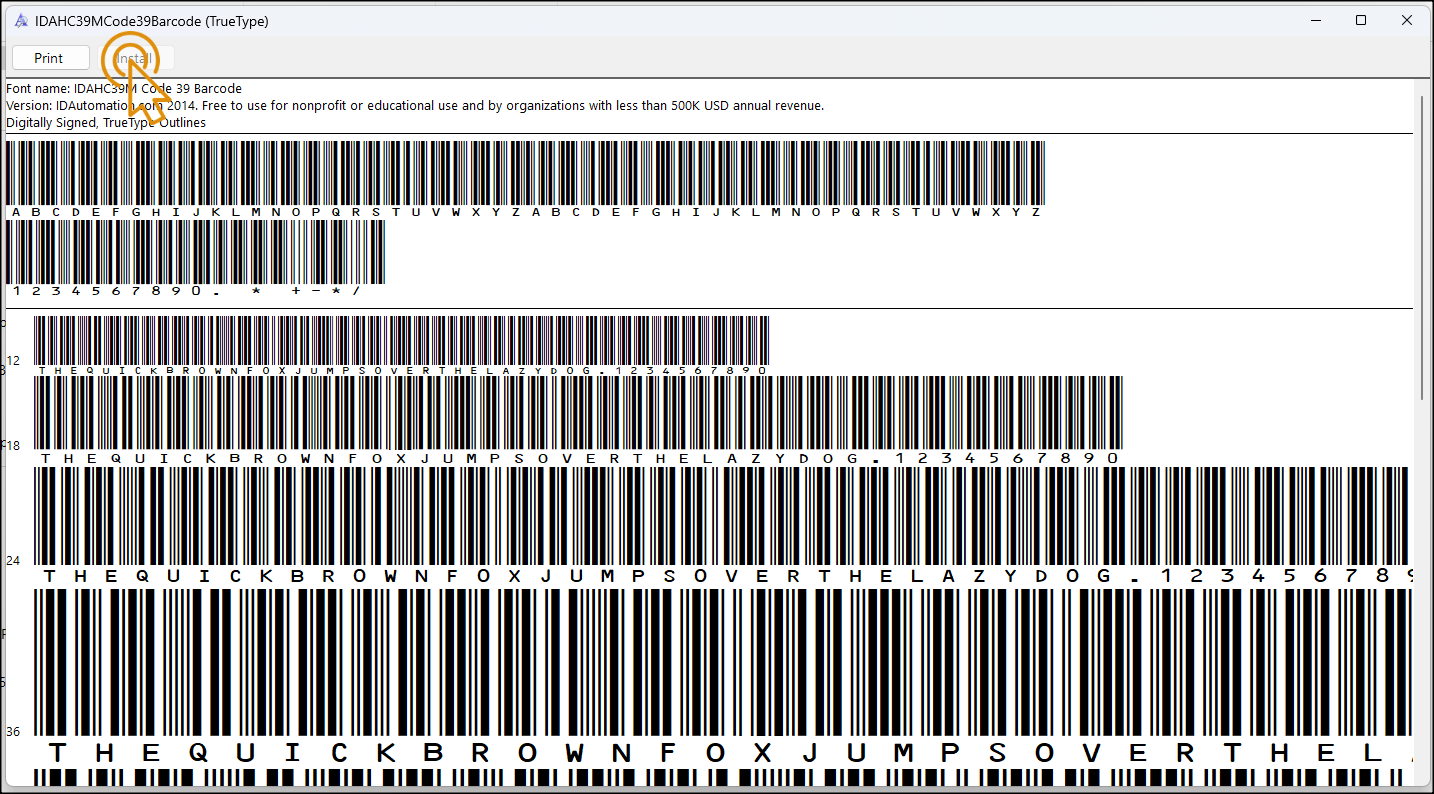This screenshot has width=1434, height=794.
Task: Click the numeric 1234567890 barcode sample row
Action: pyautogui.click(x=195, y=258)
